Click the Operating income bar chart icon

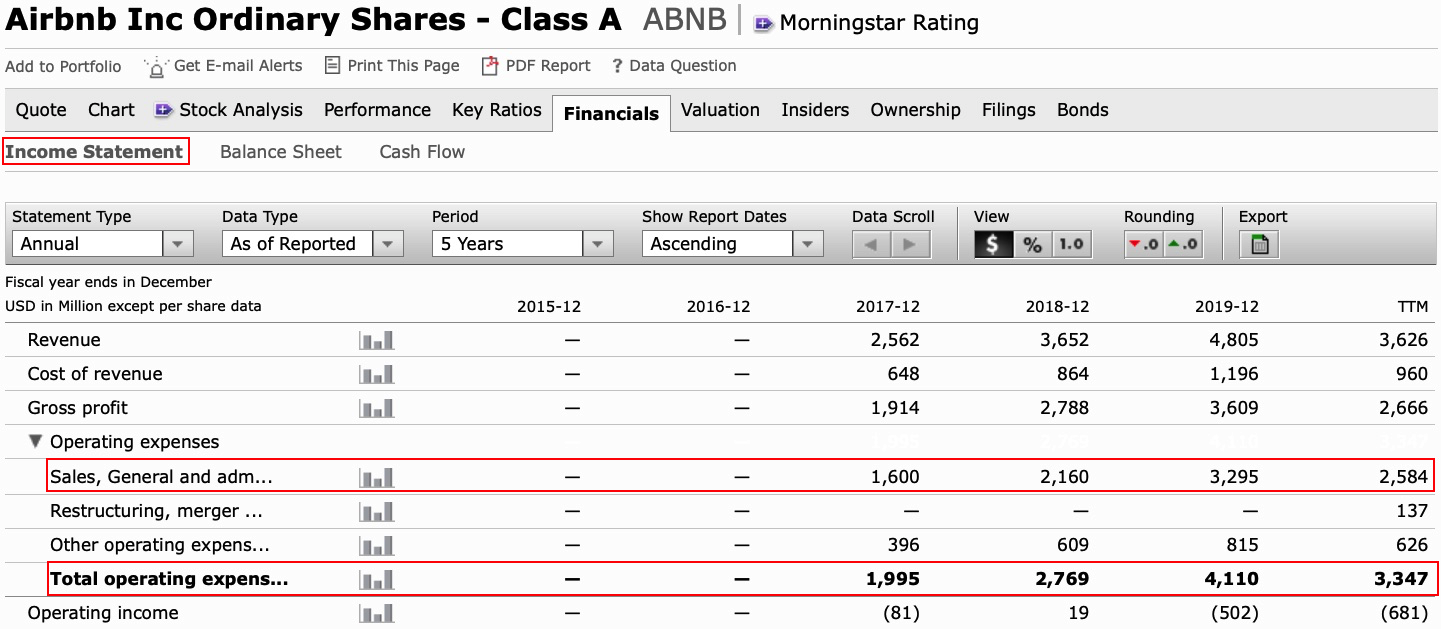click(x=376, y=613)
